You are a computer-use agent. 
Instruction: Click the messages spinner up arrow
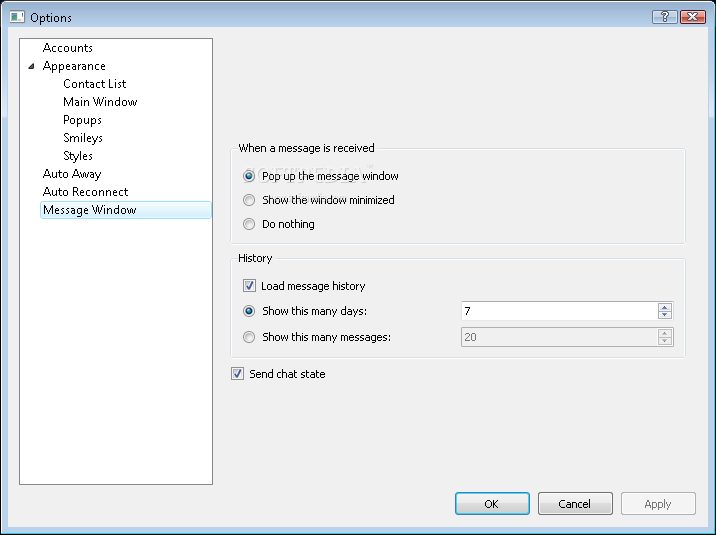665,333
